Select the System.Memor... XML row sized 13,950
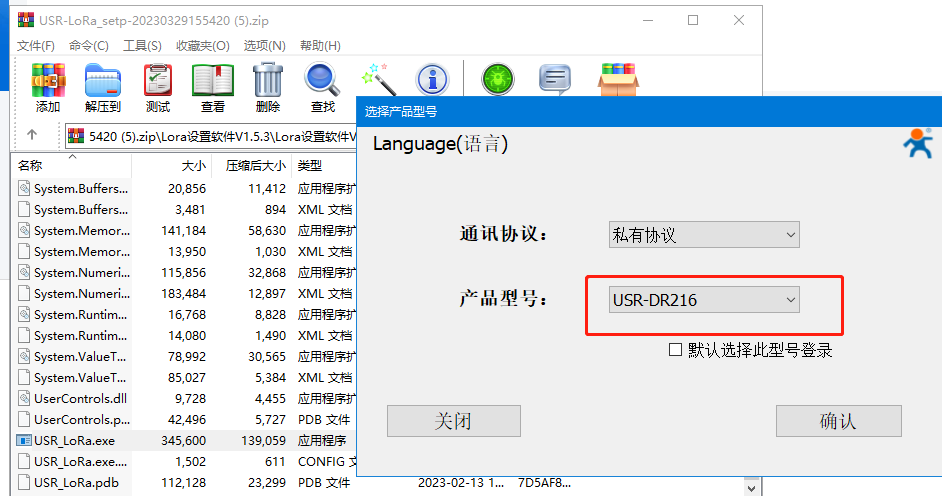 (184, 251)
